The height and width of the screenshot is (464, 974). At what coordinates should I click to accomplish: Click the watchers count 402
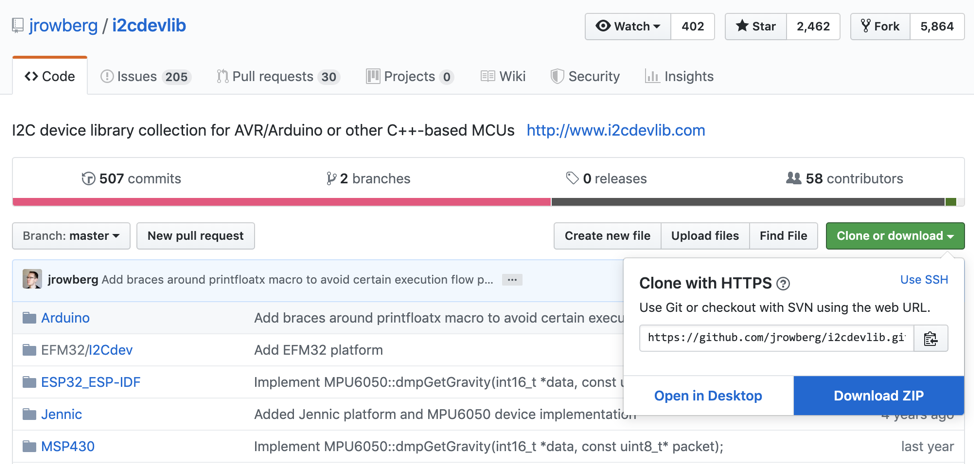point(693,27)
